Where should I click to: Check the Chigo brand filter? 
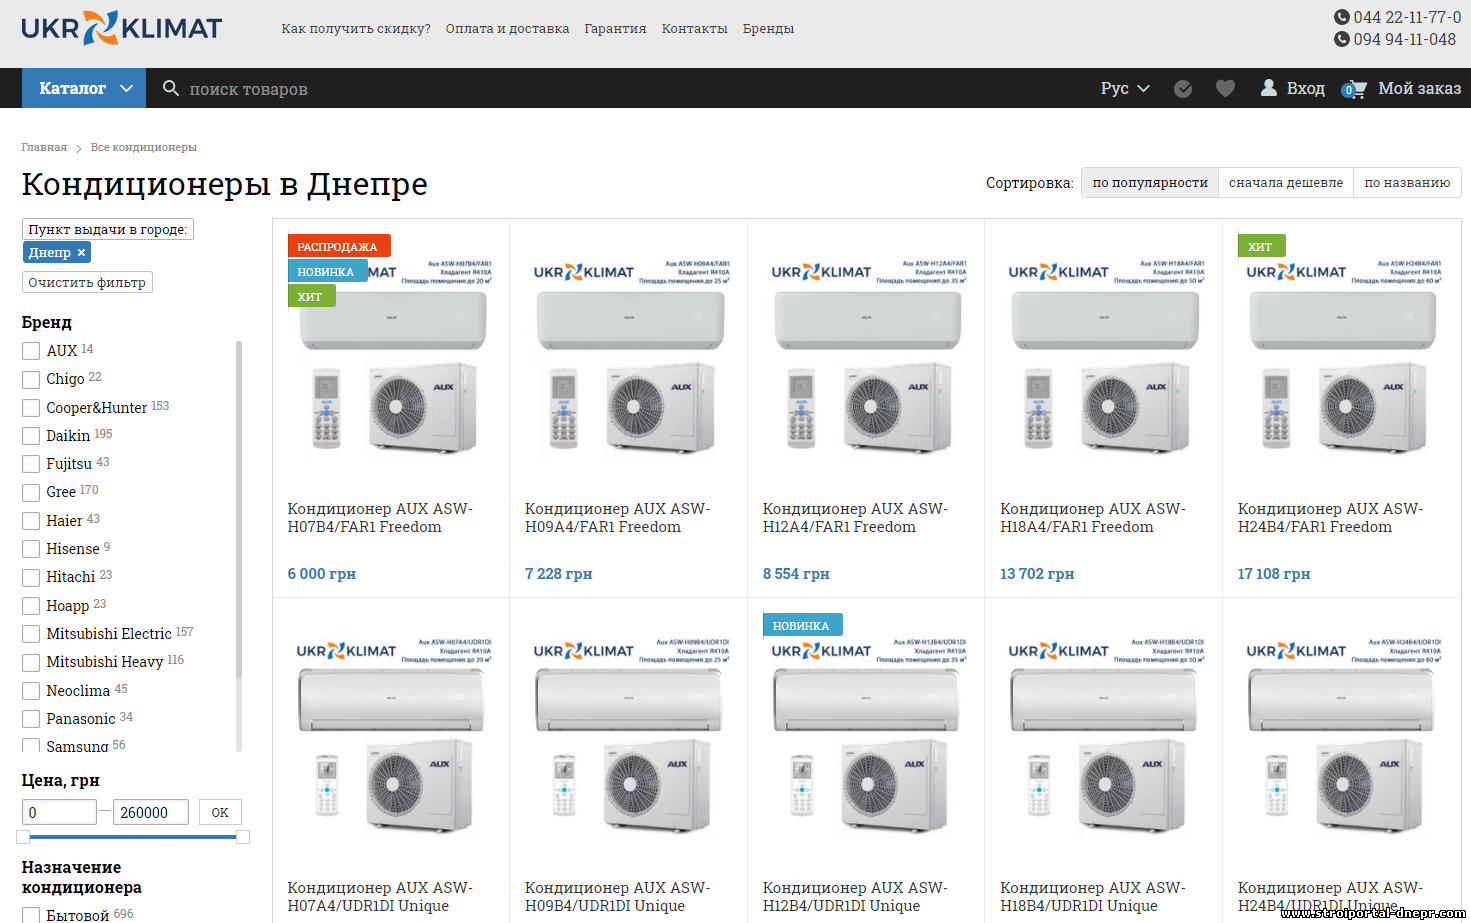pos(31,379)
